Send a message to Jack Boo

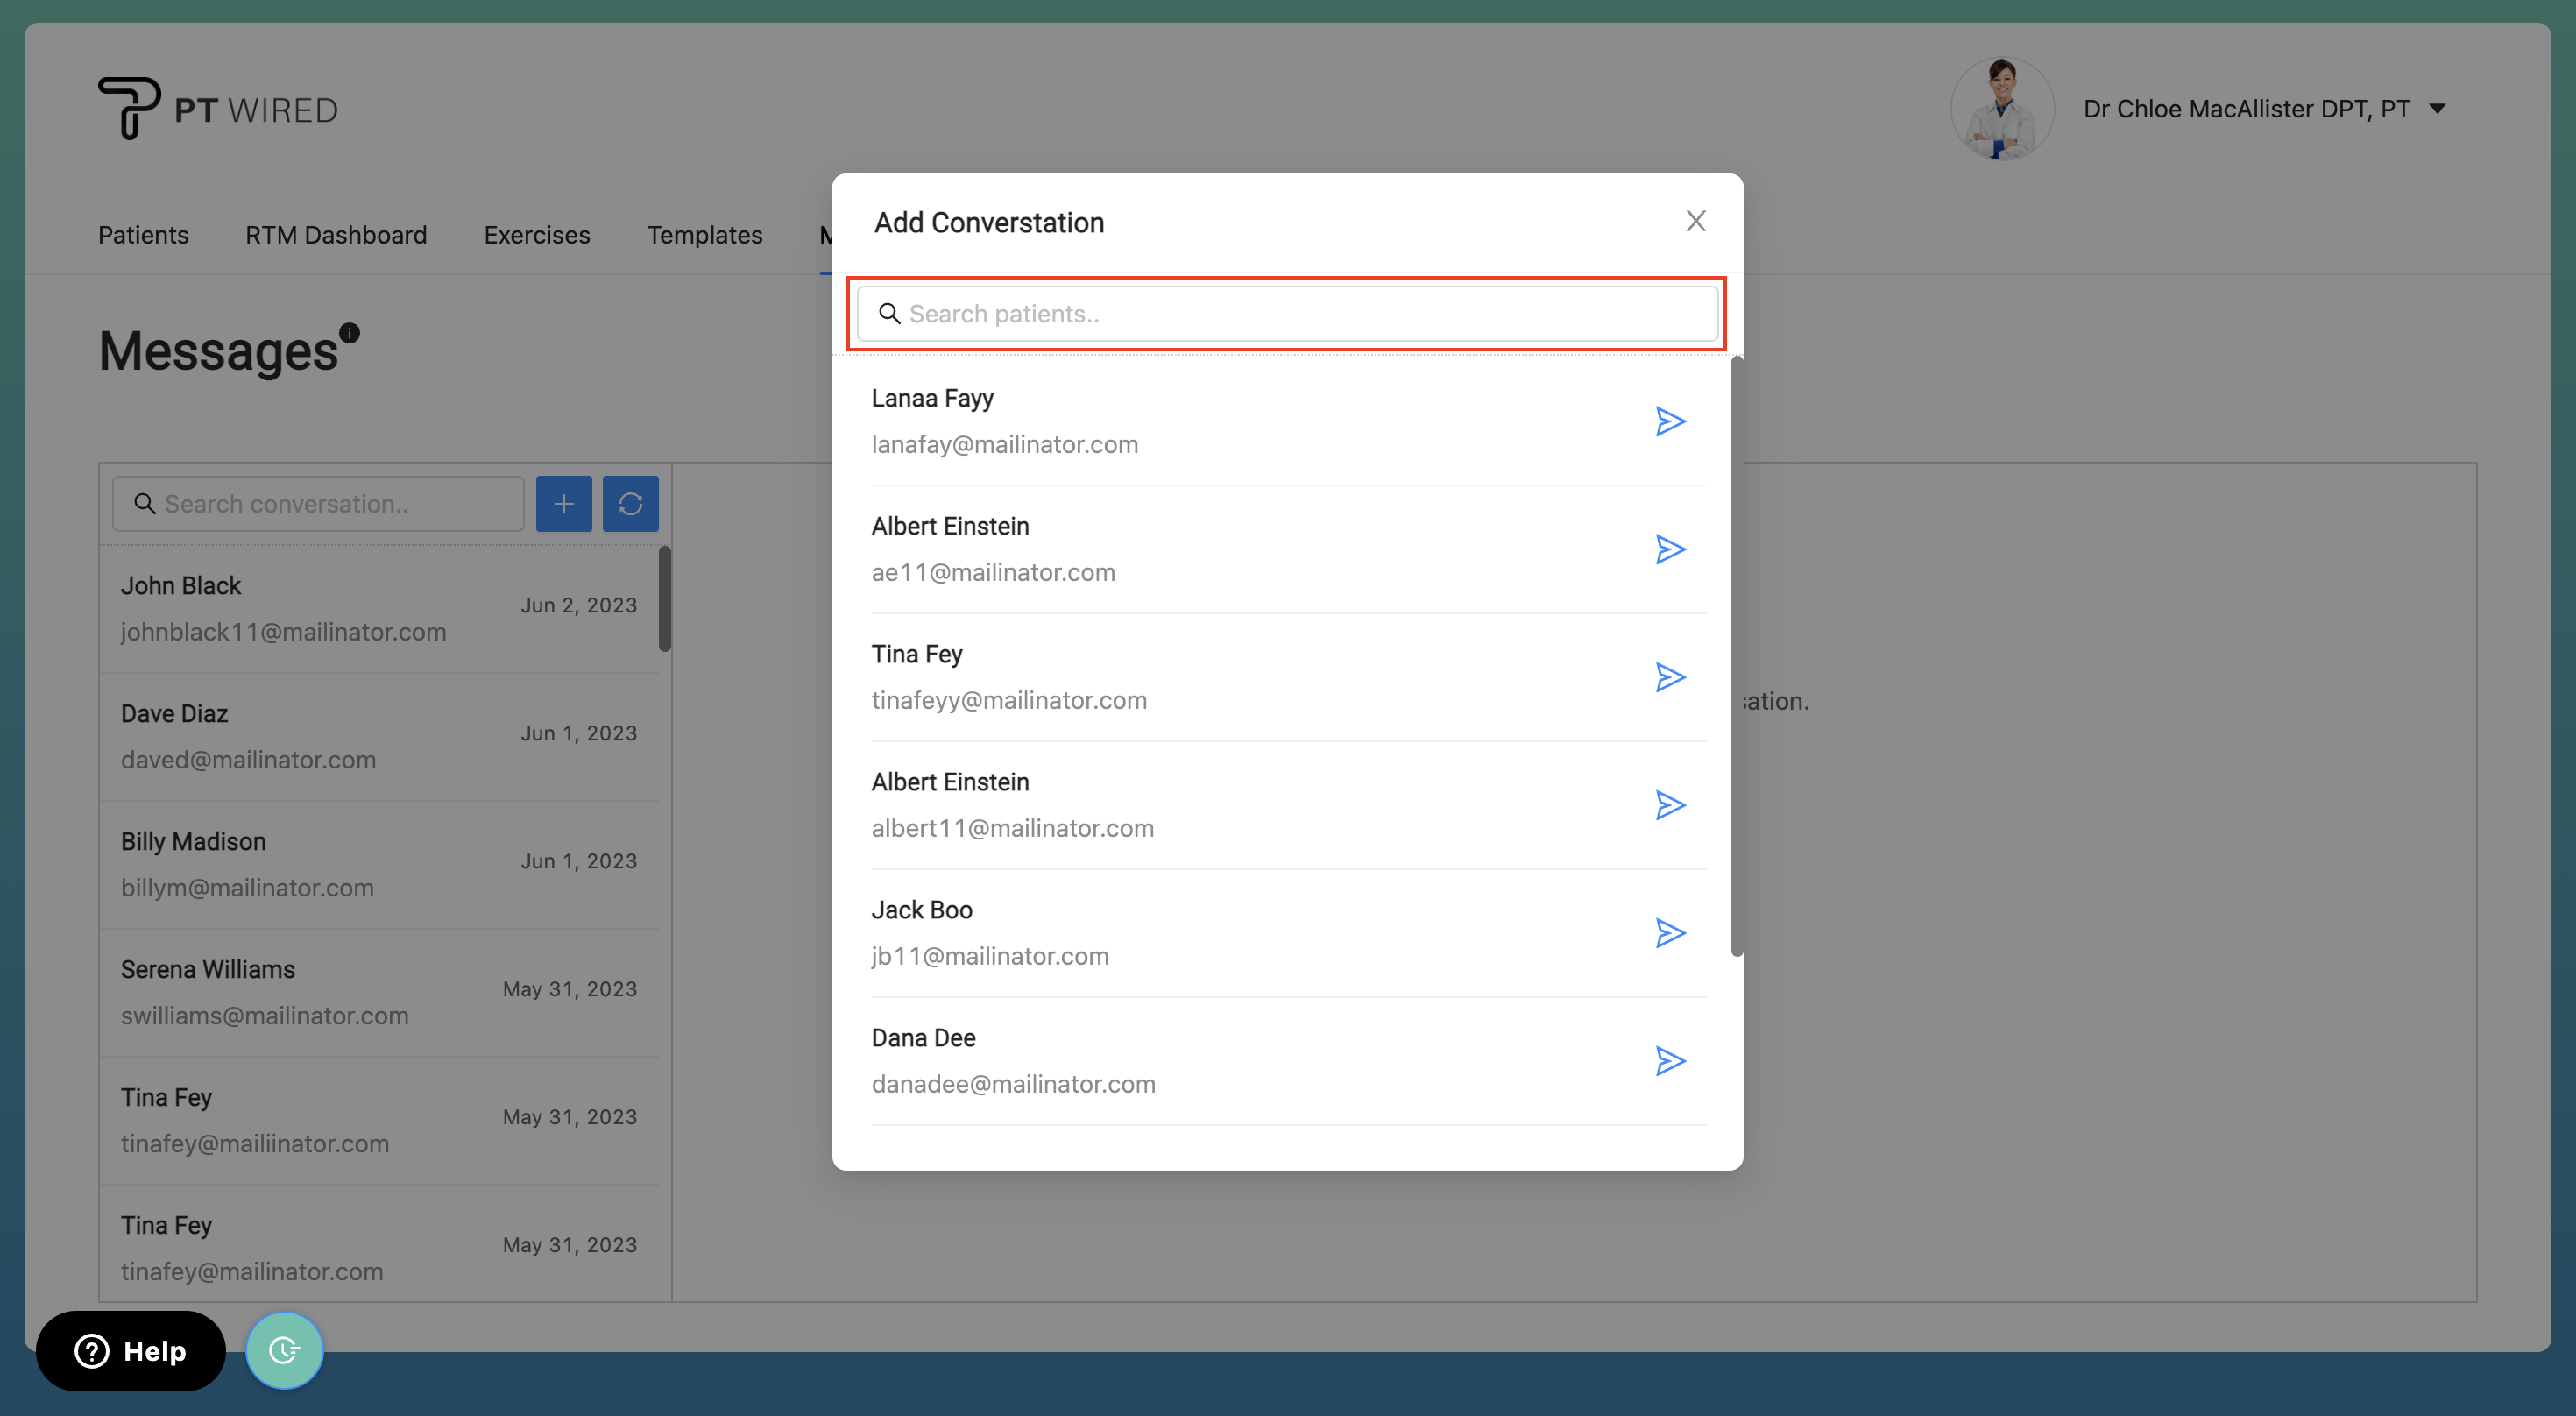[x=1670, y=933]
